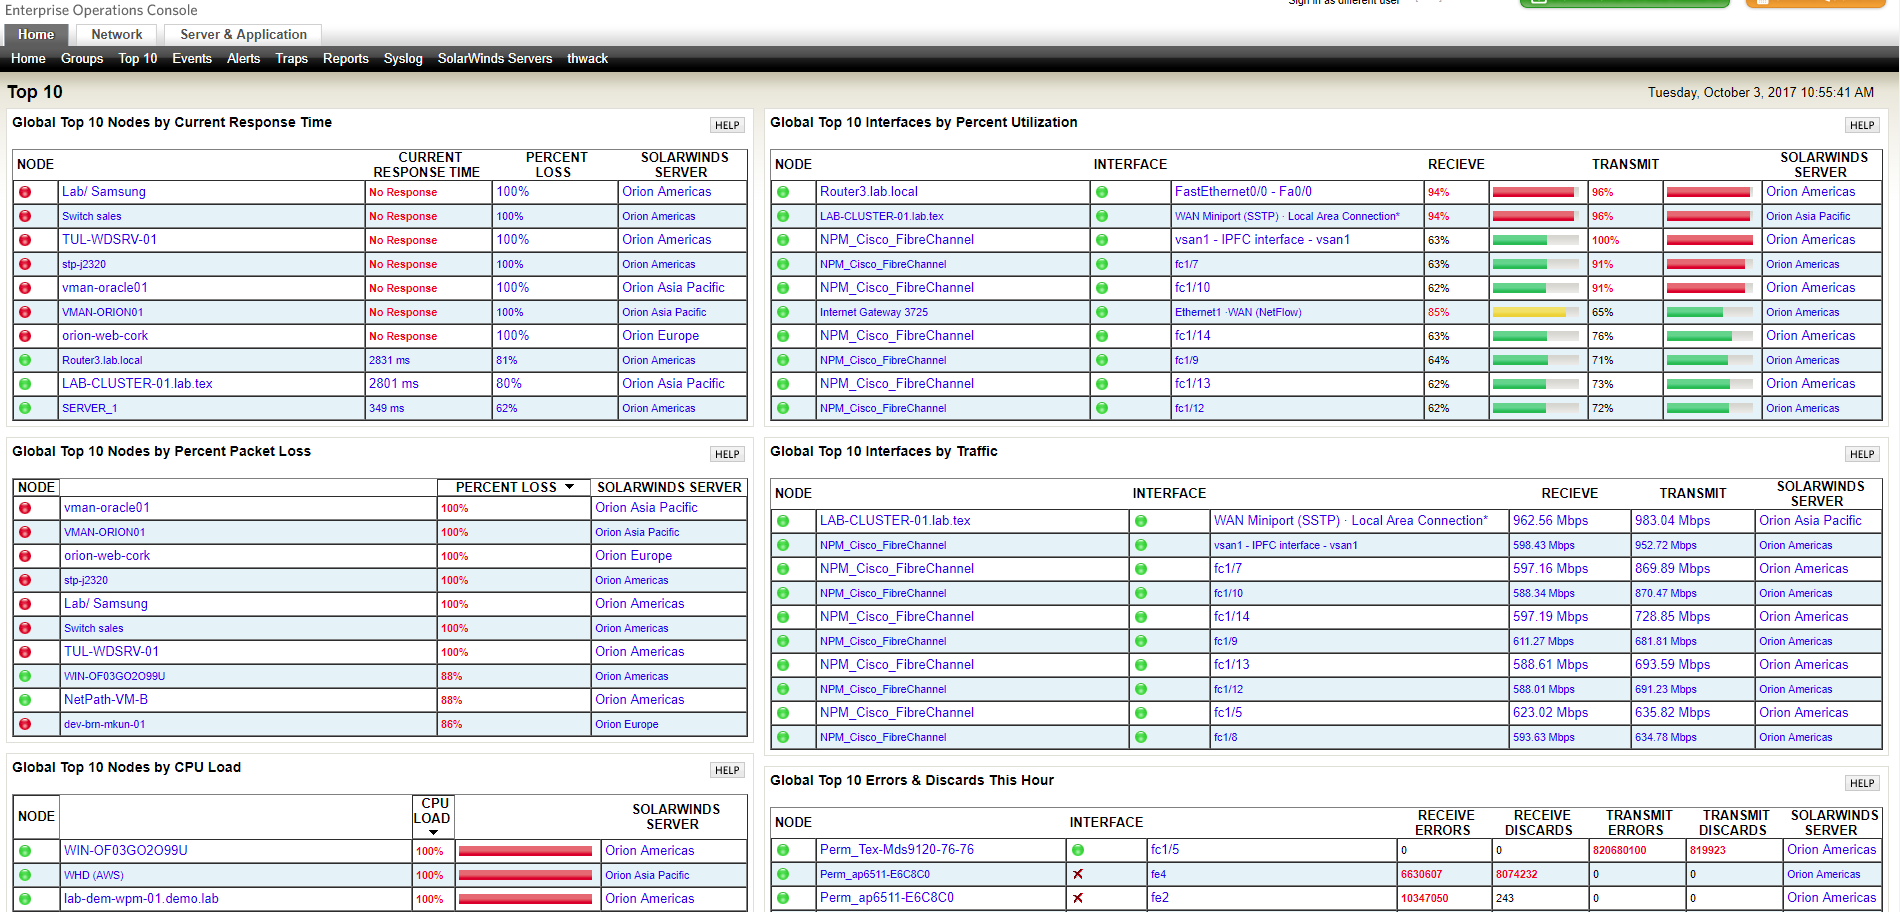The image size is (1900, 912).
Task: Click 820680100 transmit errors value
Action: 1619,850
